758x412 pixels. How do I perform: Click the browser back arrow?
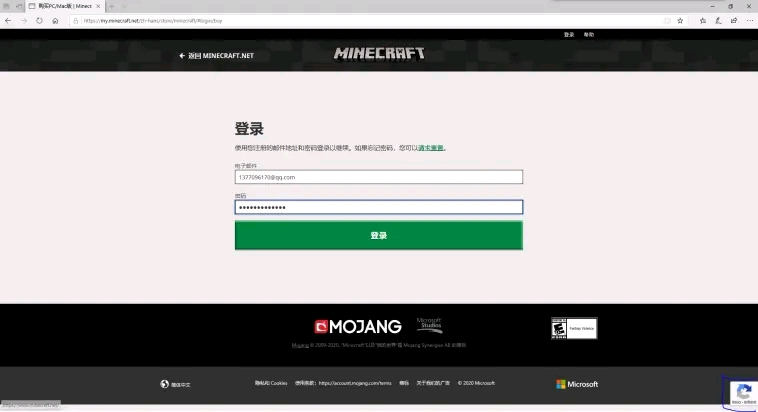coord(8,21)
